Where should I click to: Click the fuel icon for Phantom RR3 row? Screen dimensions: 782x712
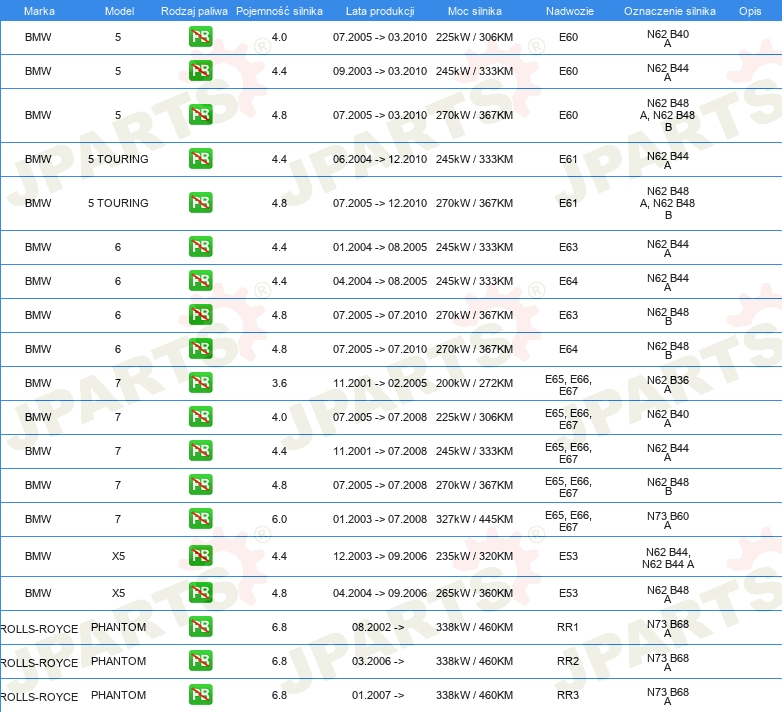tap(200, 695)
